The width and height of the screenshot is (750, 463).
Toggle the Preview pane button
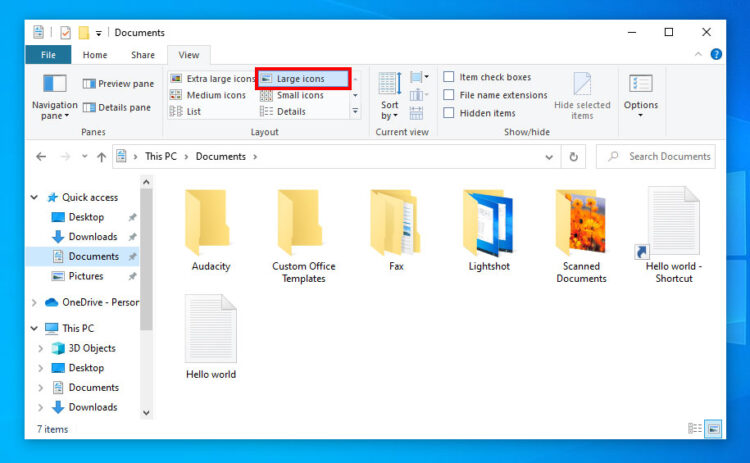118,84
